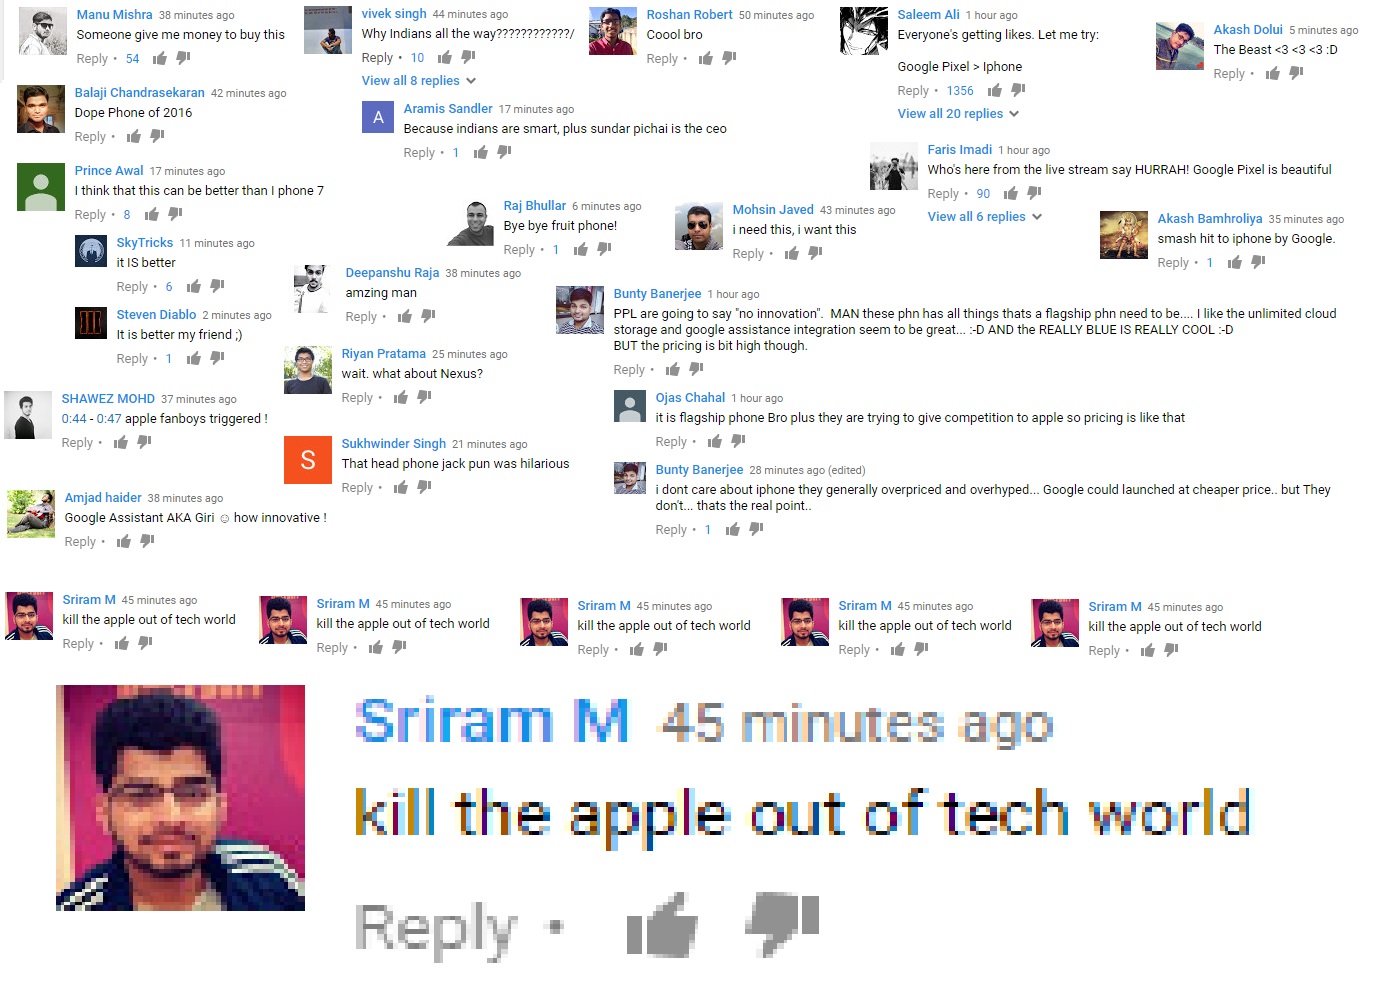The image size is (1378, 1008).
Task: Reply to Riyan Pratama's Nexus comment
Action: click(357, 398)
